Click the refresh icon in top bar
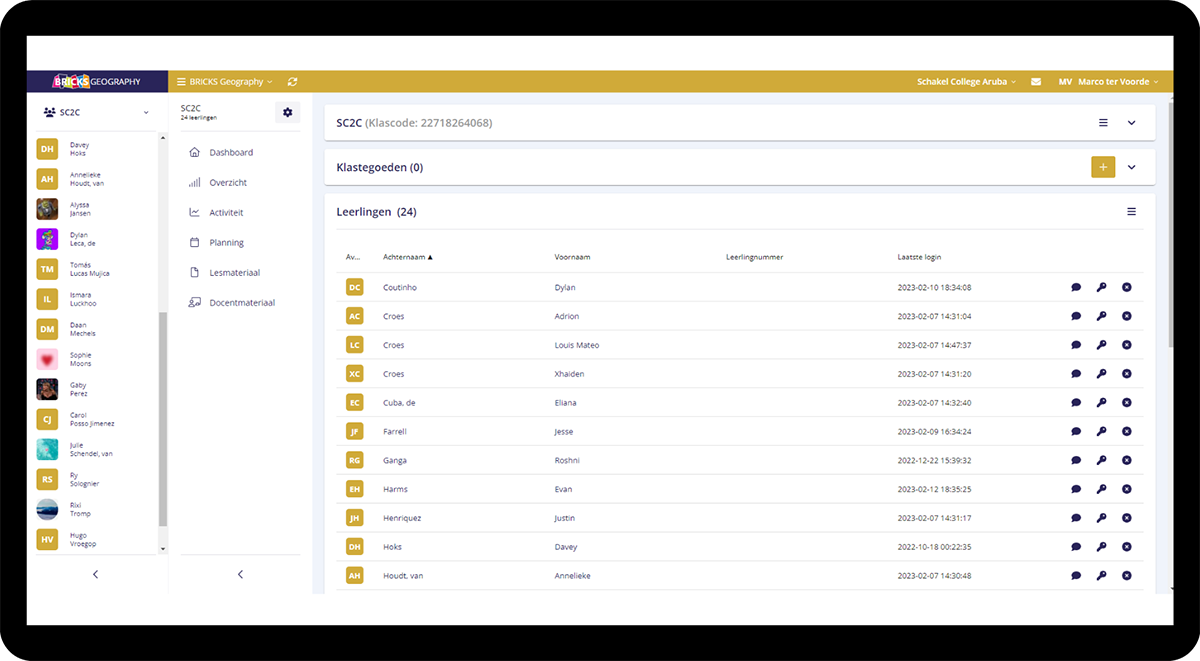Screen dimensions: 1200x661 click(292, 82)
